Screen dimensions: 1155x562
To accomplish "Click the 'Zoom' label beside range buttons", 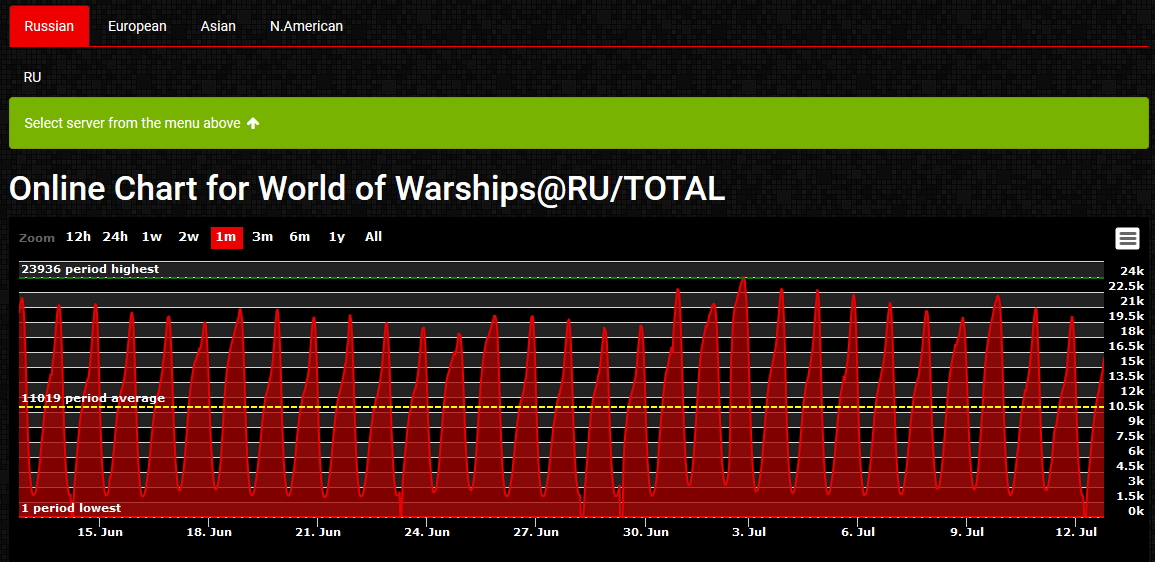I will (x=37, y=238).
